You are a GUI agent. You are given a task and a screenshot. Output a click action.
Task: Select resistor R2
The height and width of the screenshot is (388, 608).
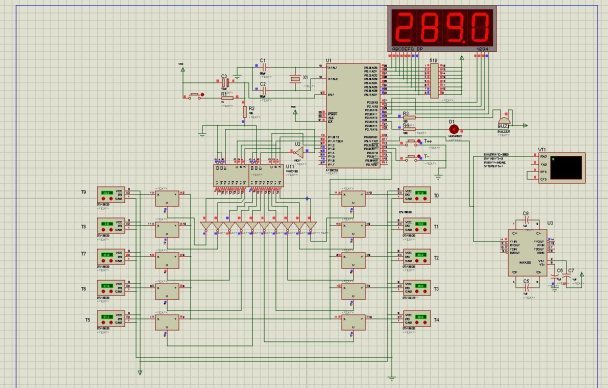245,112
